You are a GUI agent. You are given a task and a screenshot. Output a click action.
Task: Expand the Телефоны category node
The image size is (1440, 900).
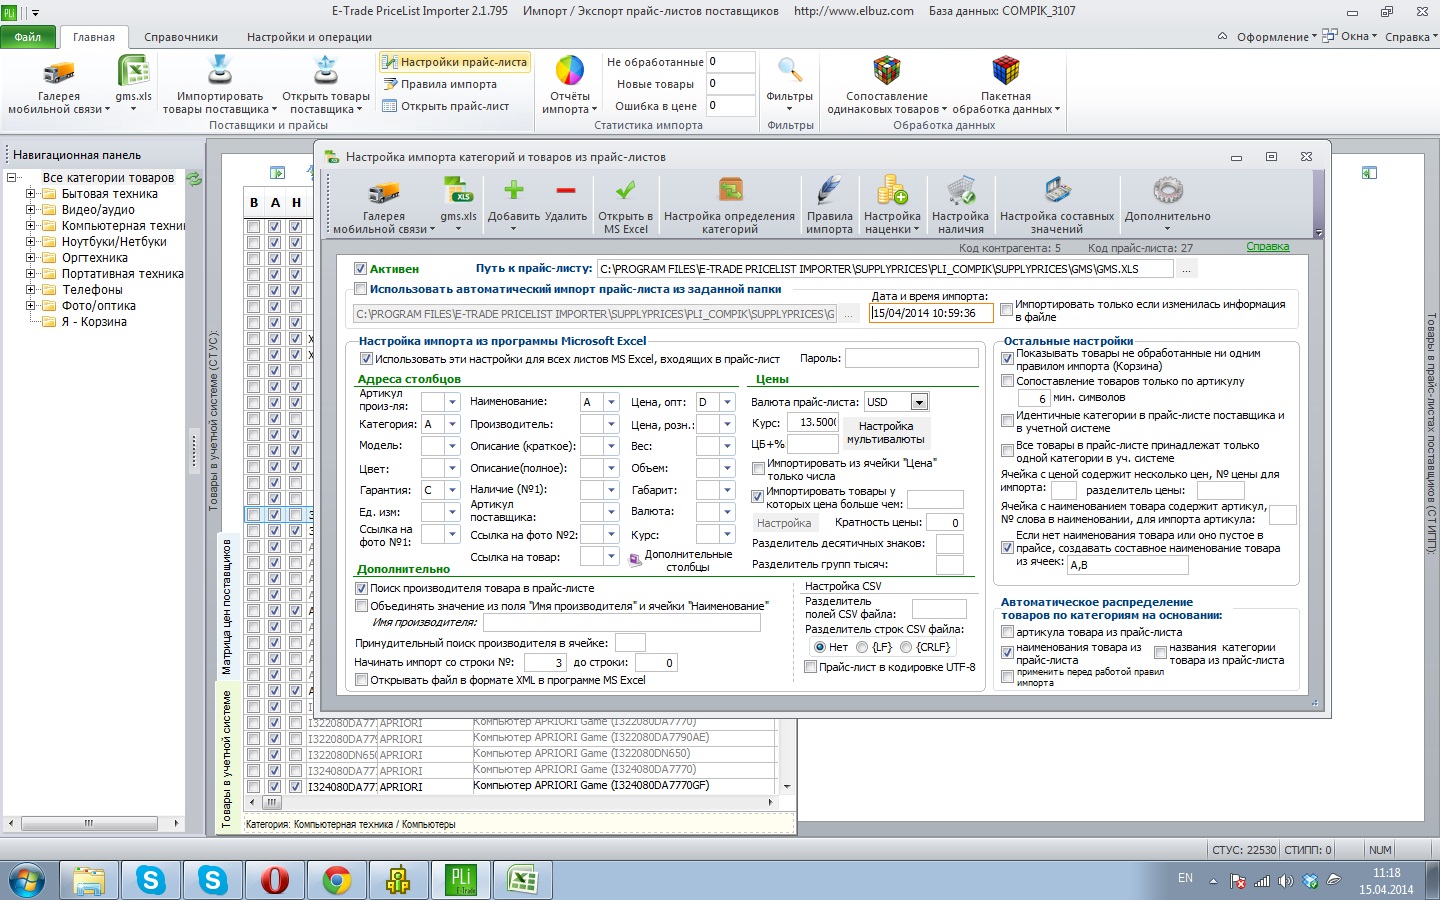point(30,290)
